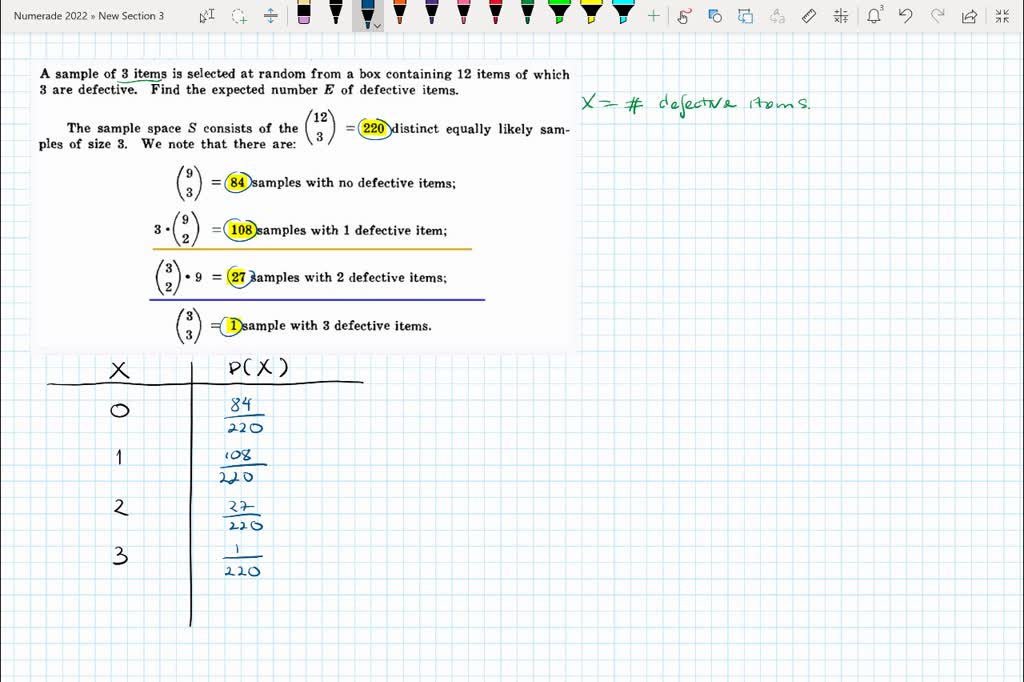Viewport: 1024px width, 682px height.
Task: Select the green highlighter pen
Action: click(x=558, y=13)
